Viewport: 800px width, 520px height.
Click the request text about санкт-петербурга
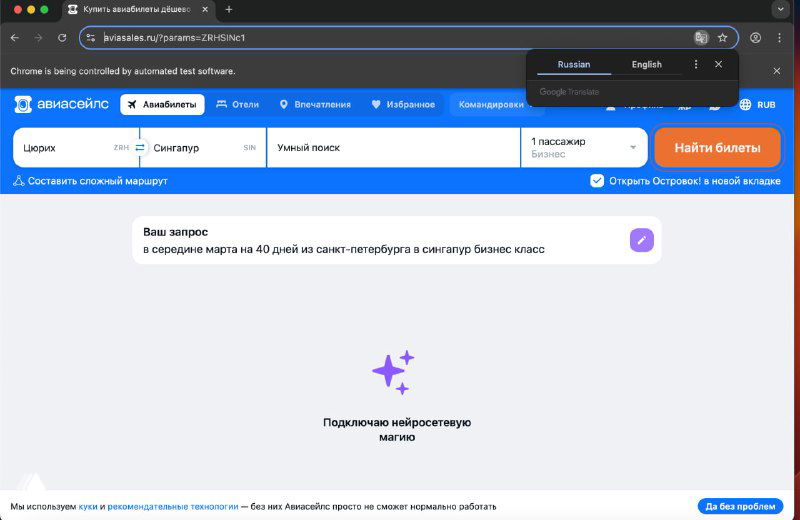click(344, 249)
